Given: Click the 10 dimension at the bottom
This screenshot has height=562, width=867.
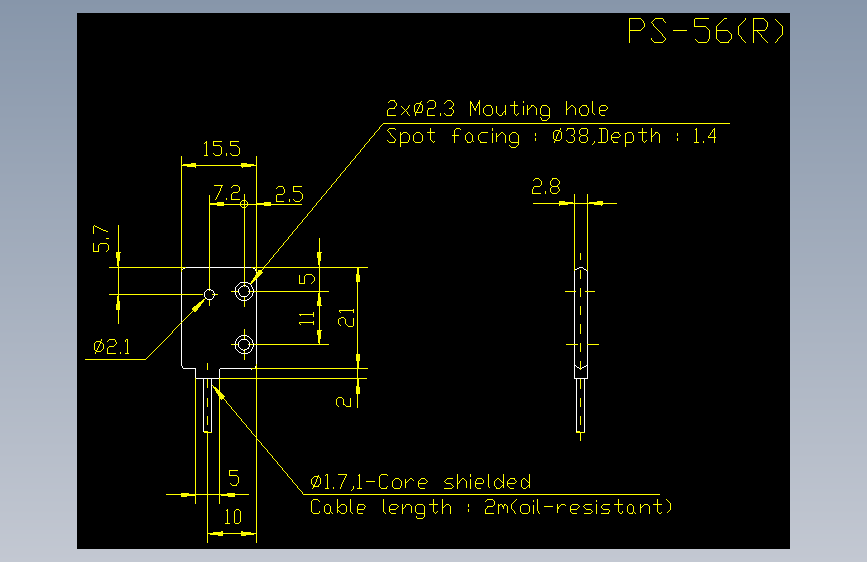Looking at the screenshot, I should coord(233,517).
